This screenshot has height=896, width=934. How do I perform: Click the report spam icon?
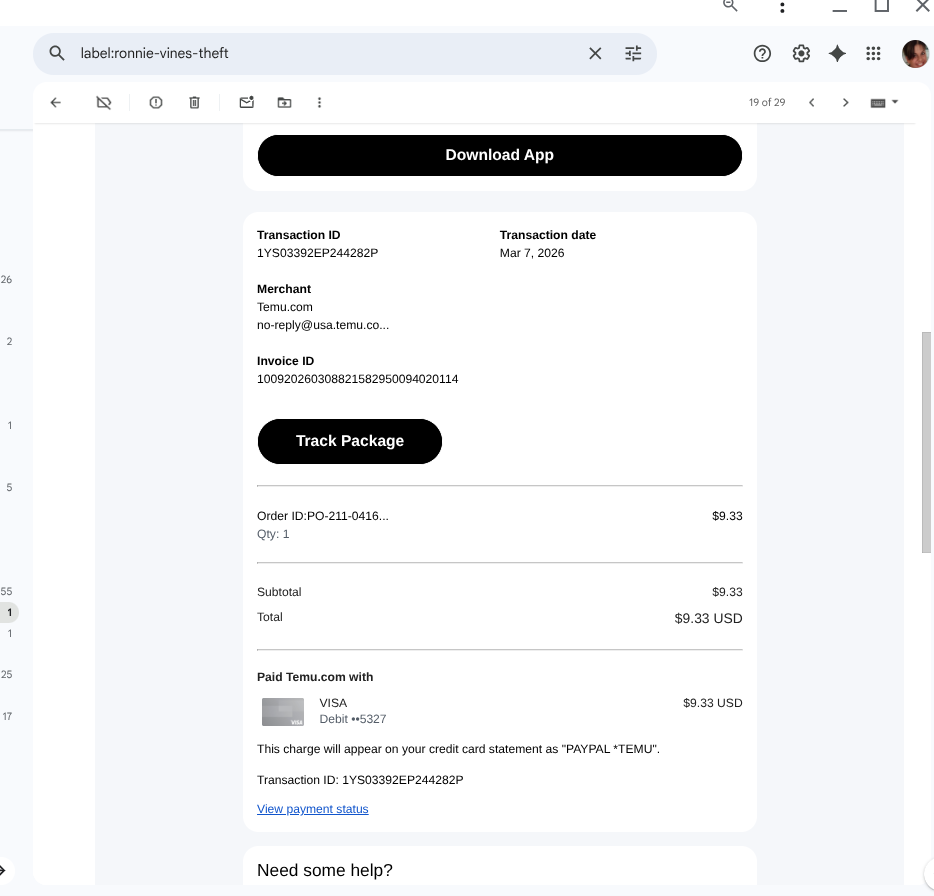[x=156, y=102]
